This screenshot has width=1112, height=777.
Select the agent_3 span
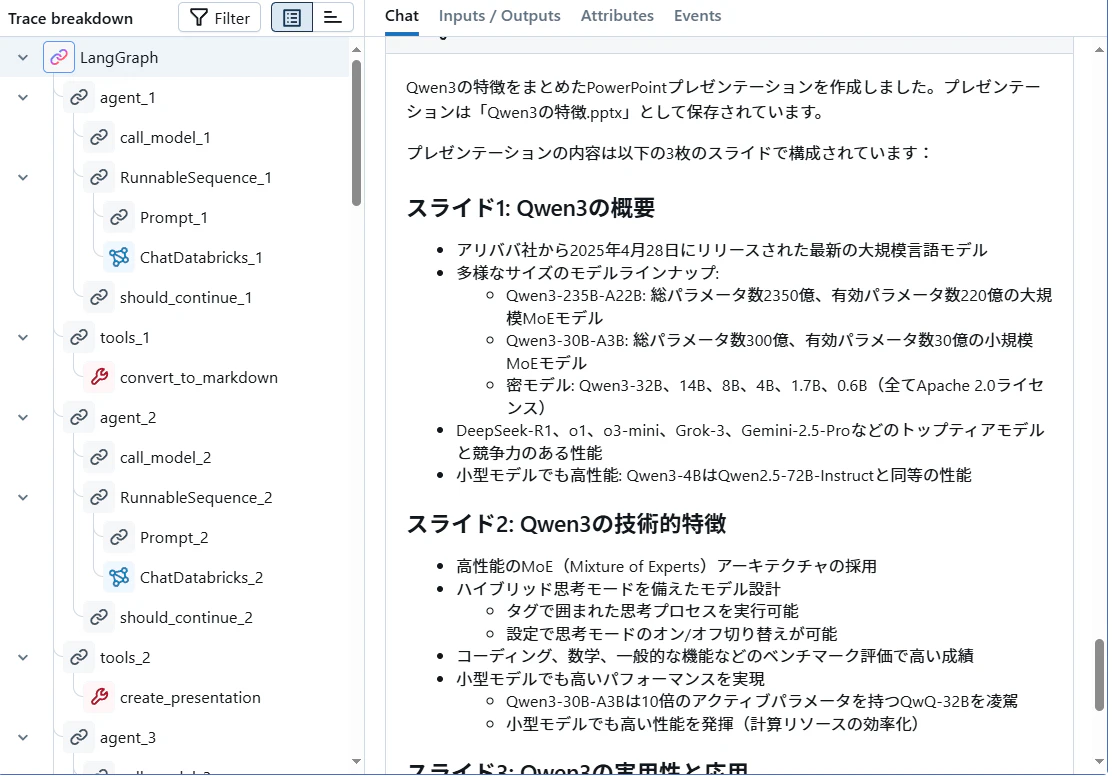(128, 738)
